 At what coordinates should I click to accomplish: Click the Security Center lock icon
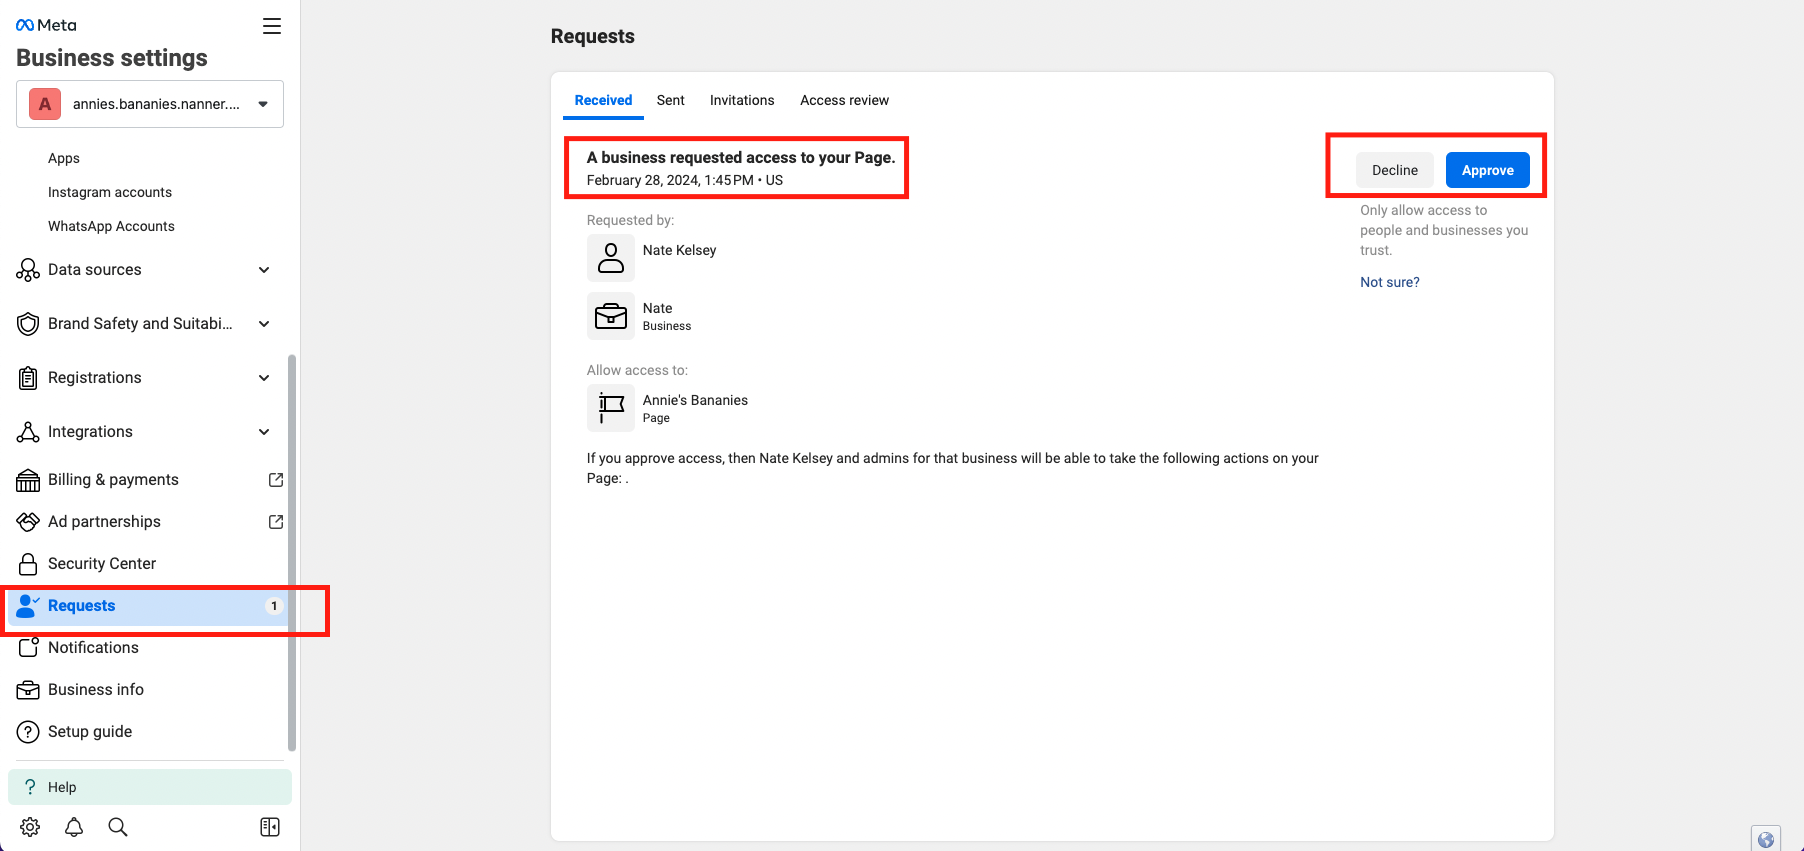(28, 564)
